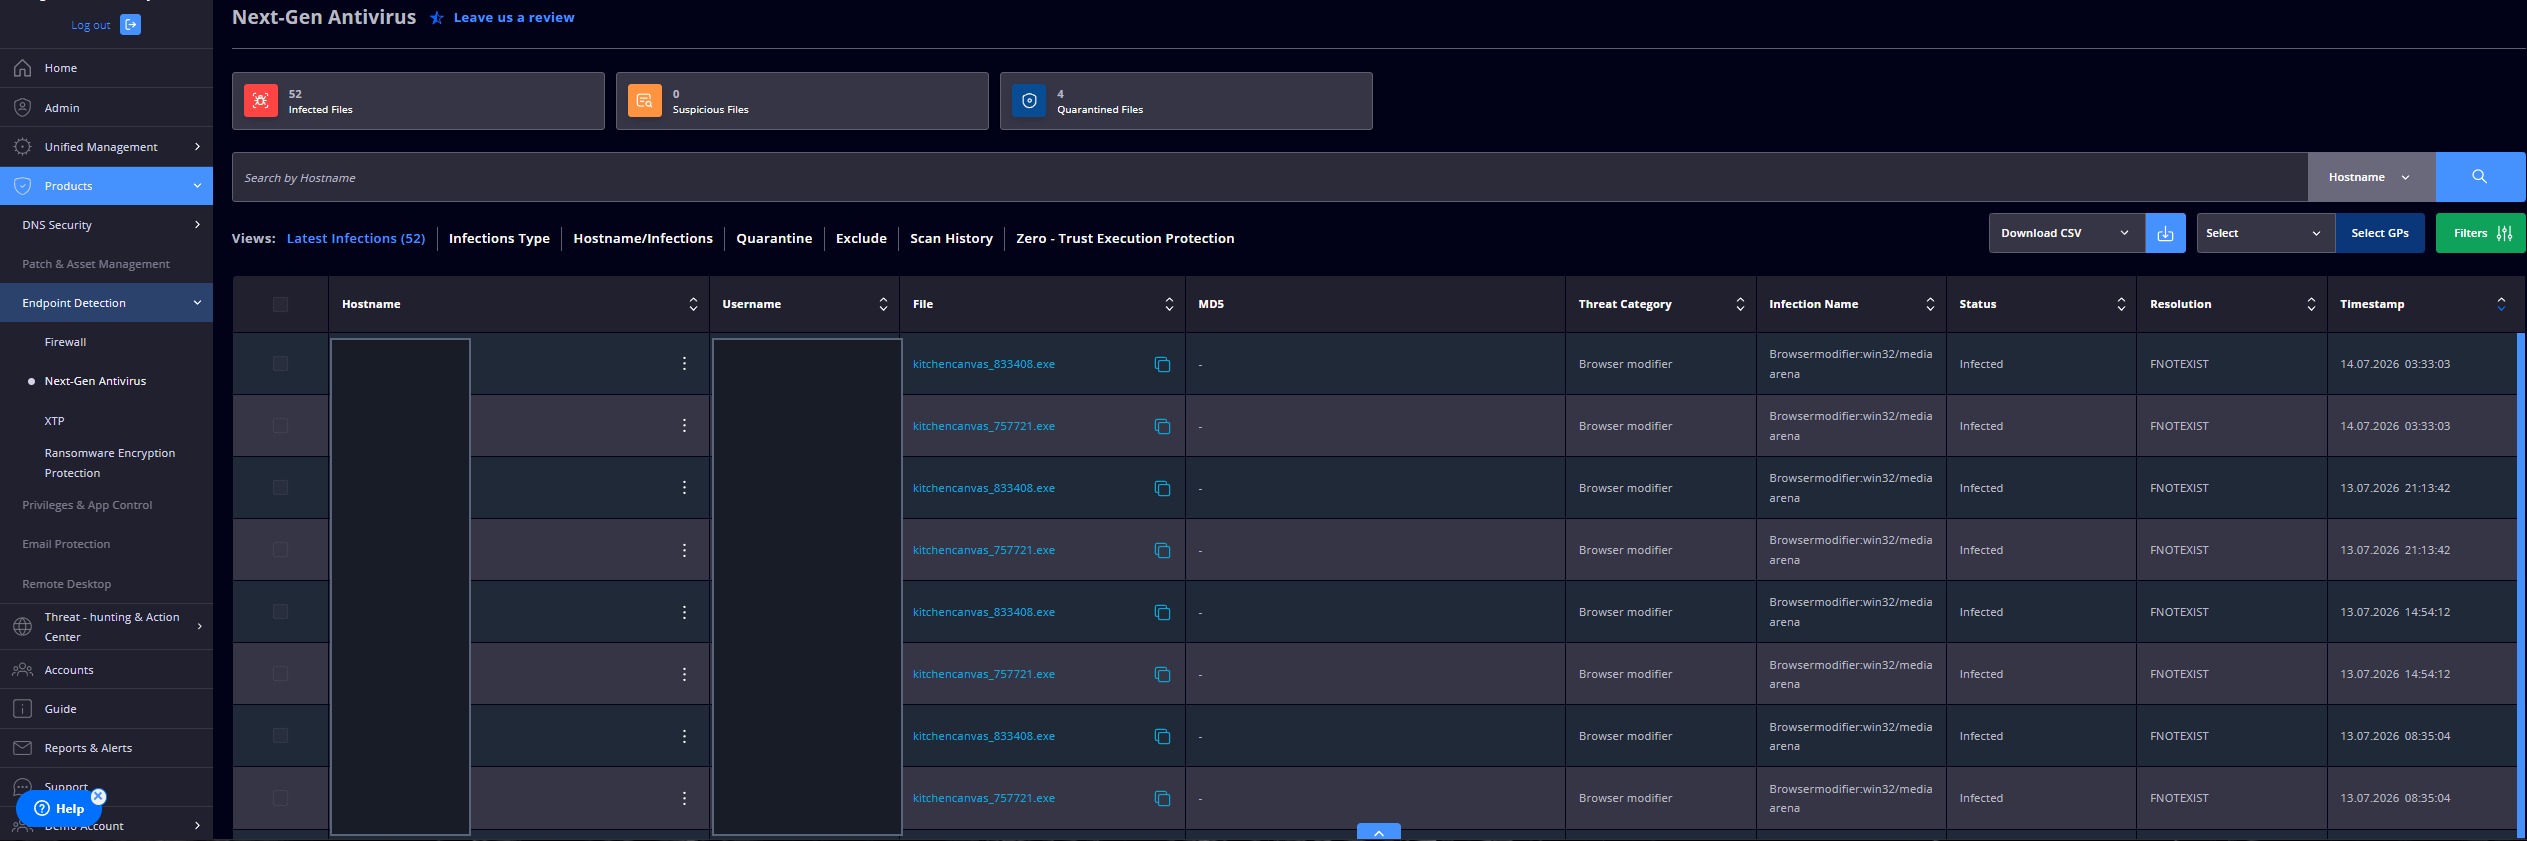
Task: Click the blue CSV download icon button
Action: click(2165, 233)
